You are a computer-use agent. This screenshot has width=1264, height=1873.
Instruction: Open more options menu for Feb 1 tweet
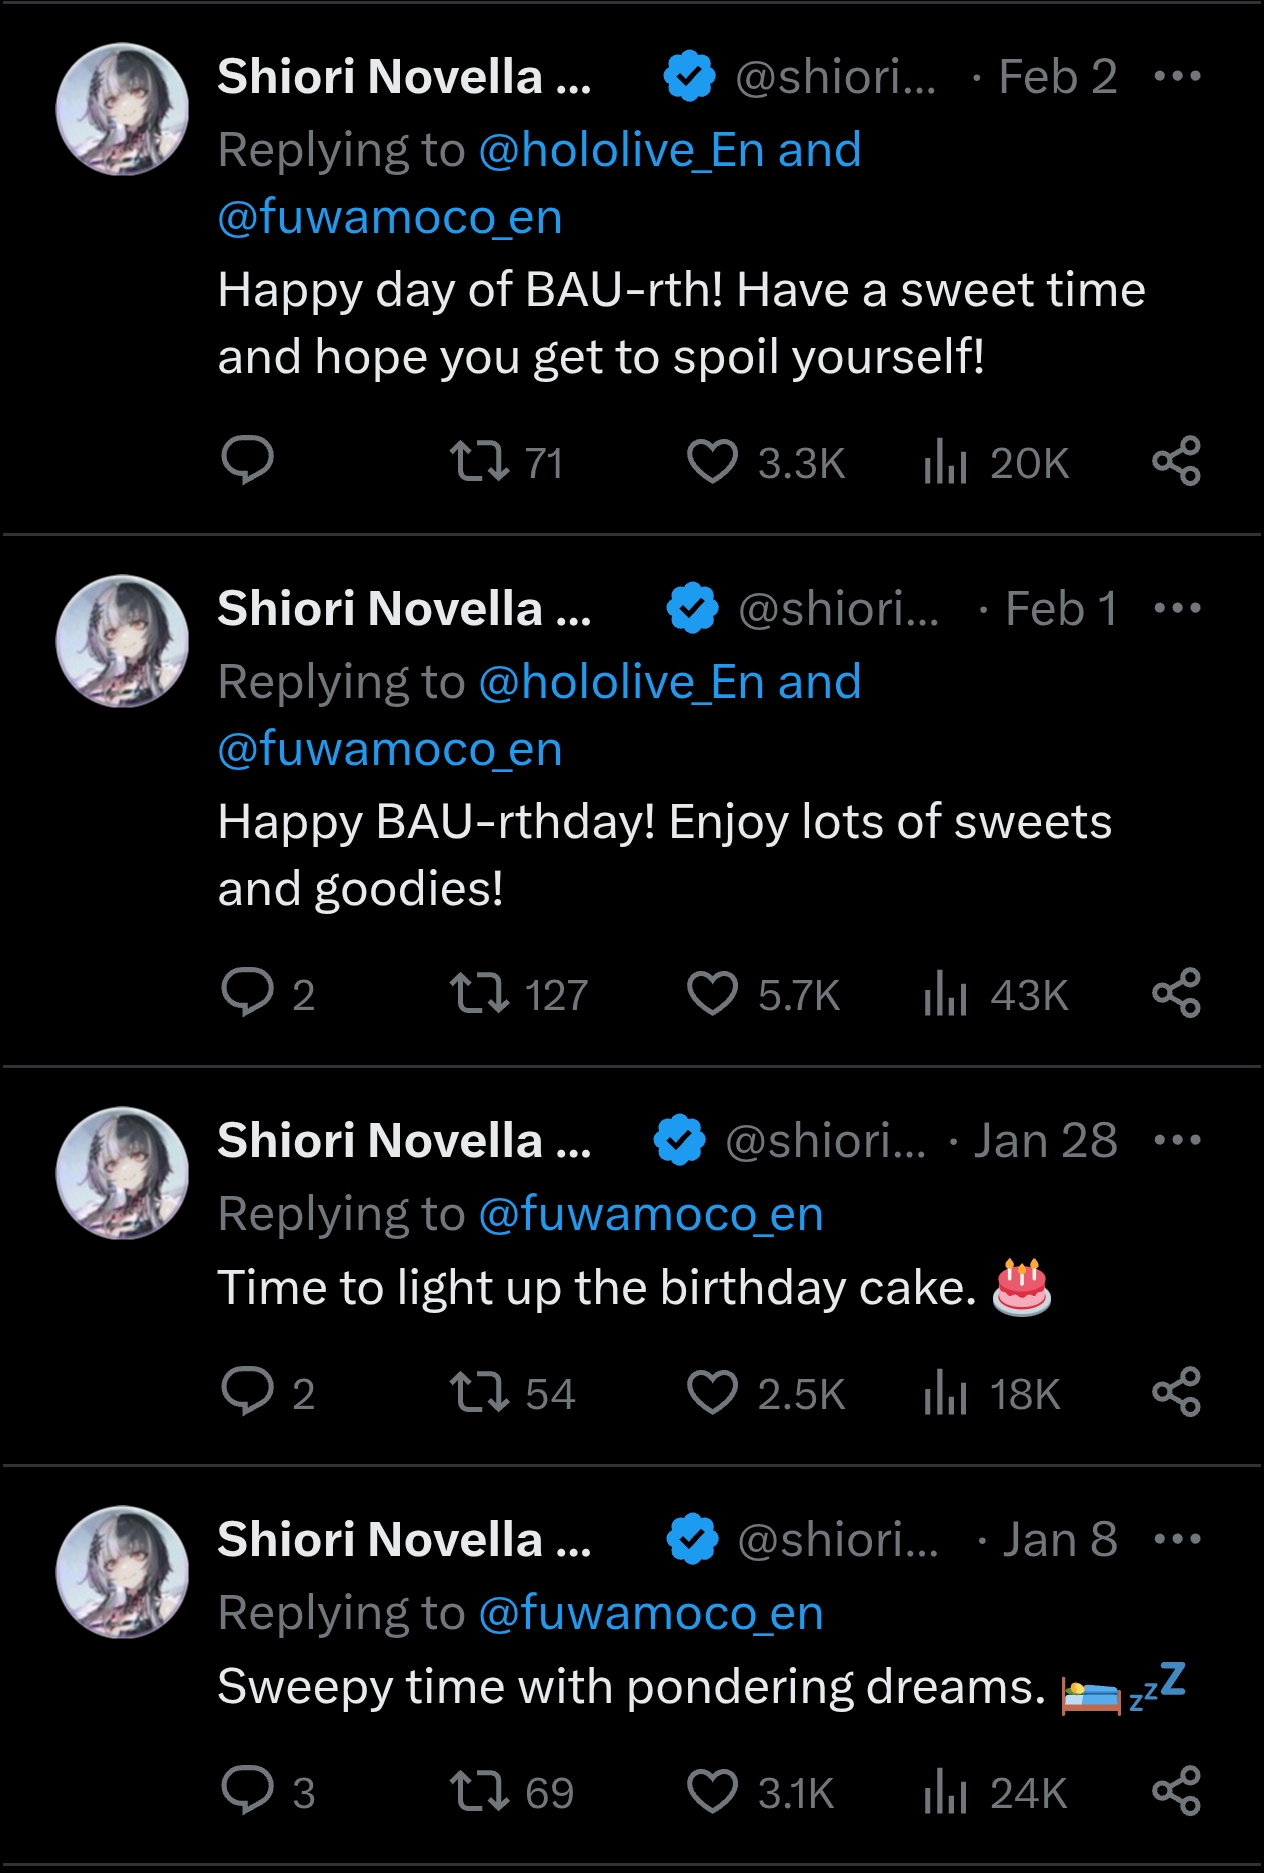coord(1176,608)
